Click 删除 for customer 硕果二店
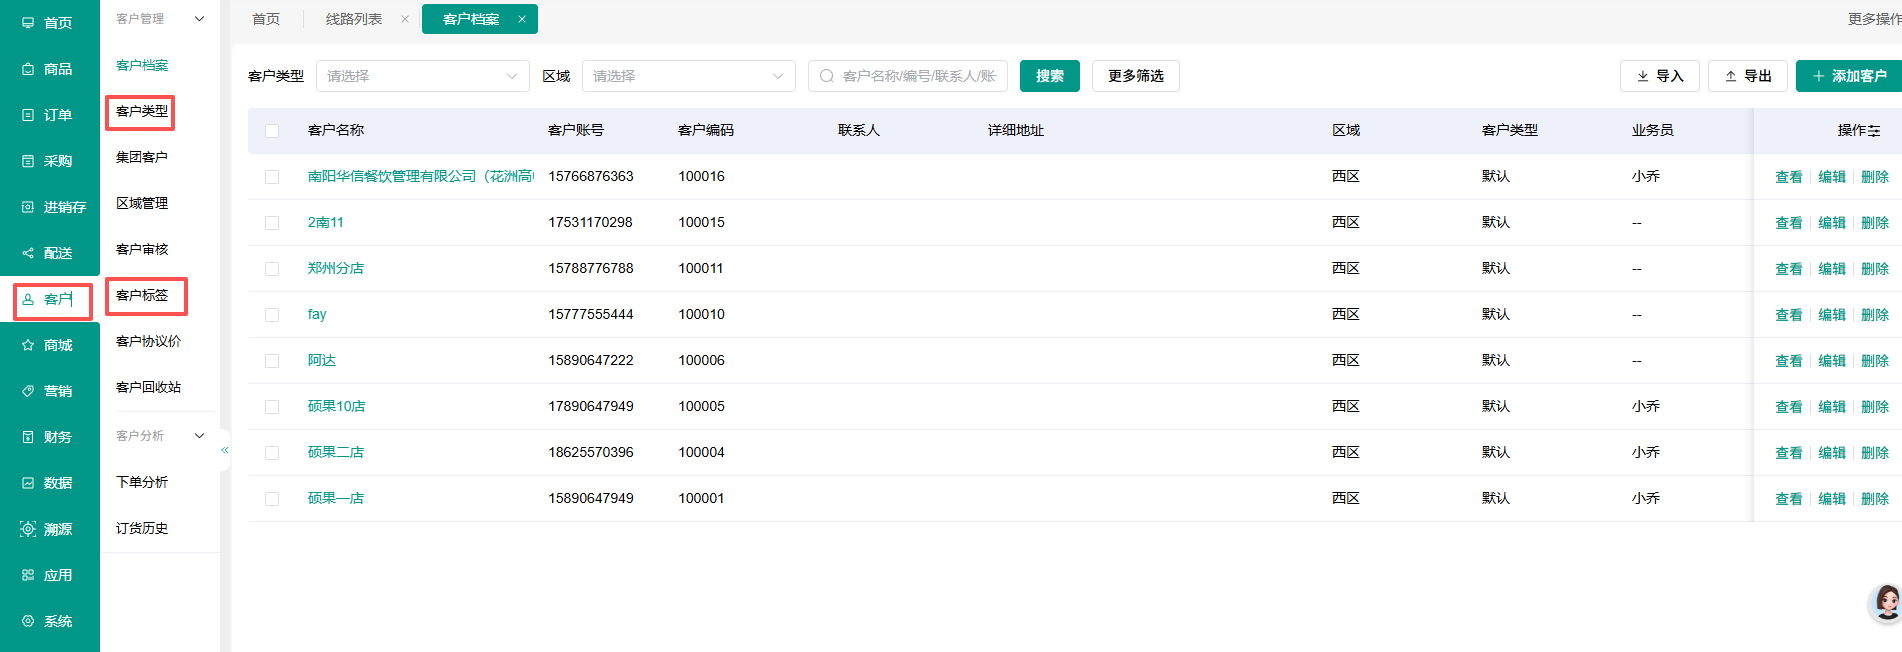 click(x=1875, y=453)
